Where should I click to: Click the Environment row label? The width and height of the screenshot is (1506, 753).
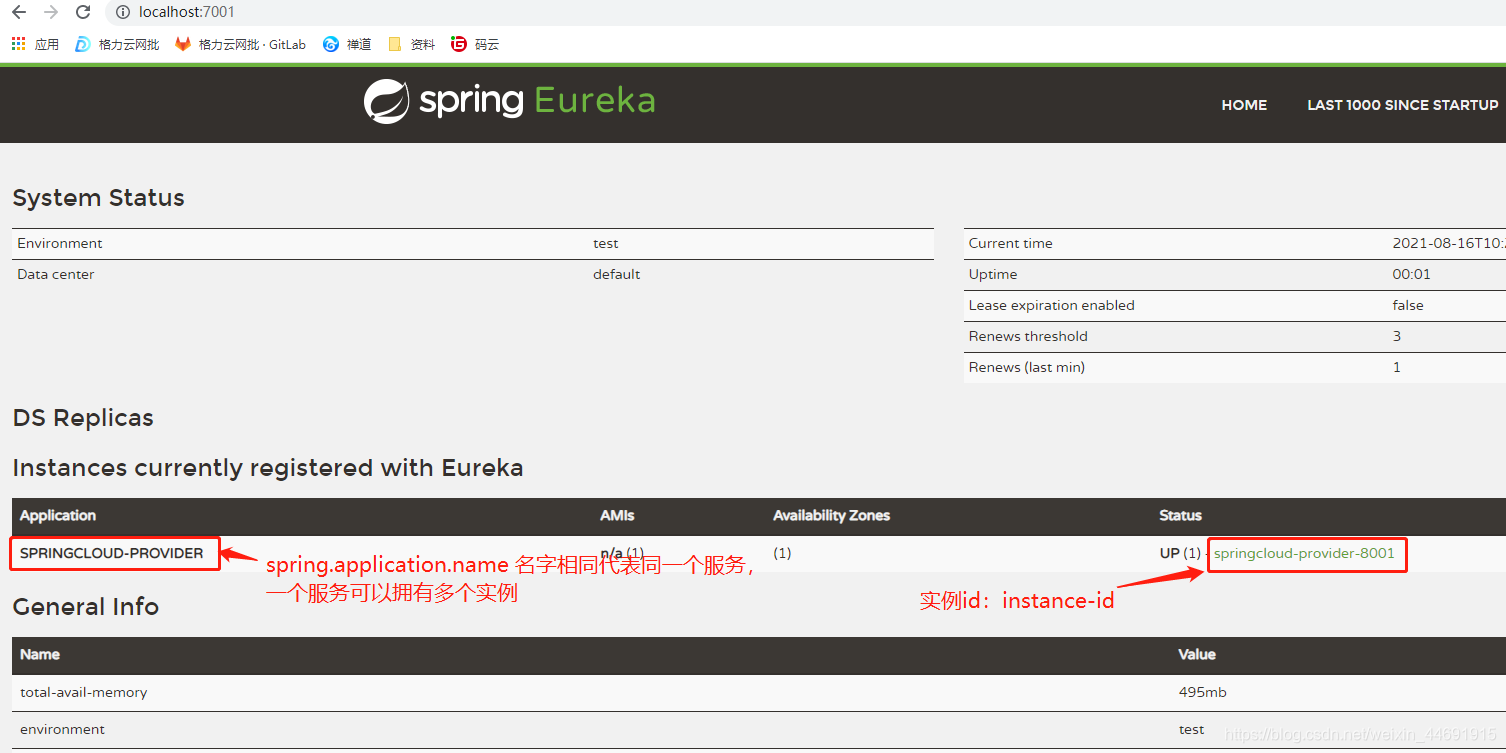point(60,244)
